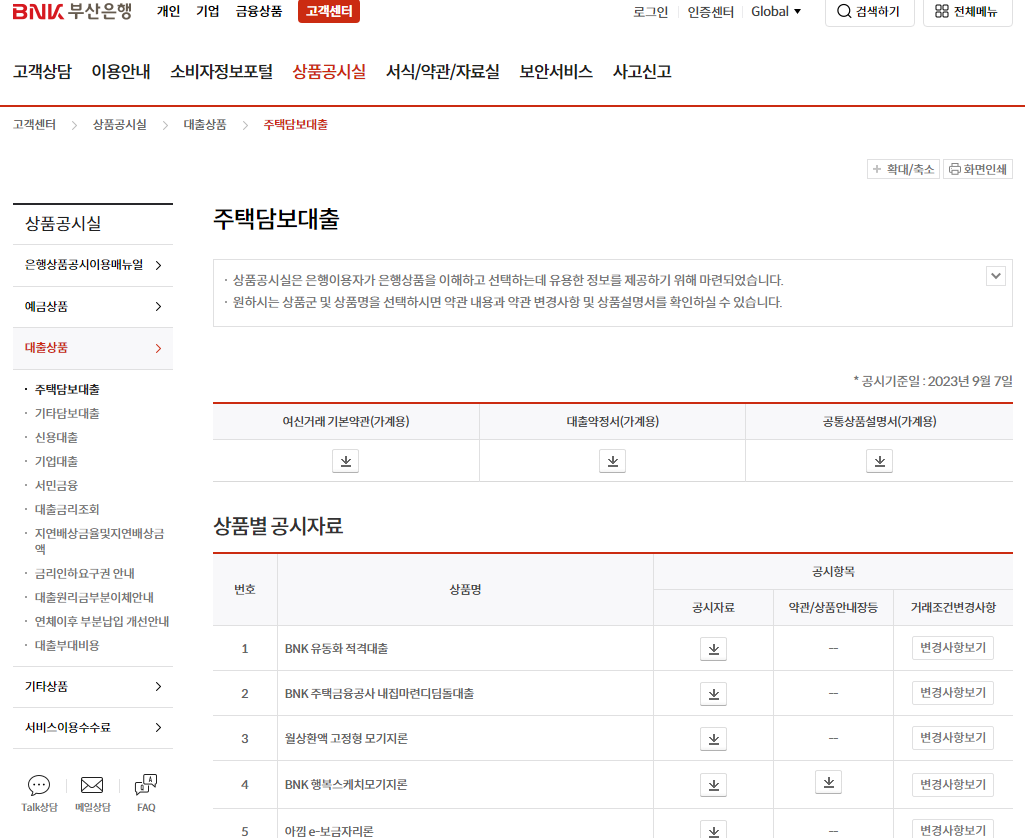Viewport: 1025px width, 838px height.
Task: Collapse the info notice box chevron
Action: tap(996, 276)
